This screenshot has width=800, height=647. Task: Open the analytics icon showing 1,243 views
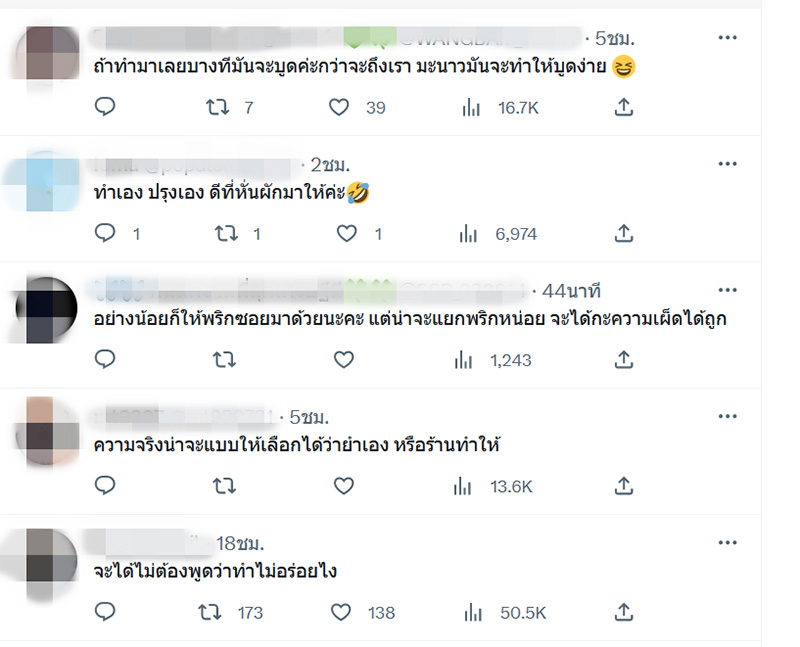[x=462, y=357]
